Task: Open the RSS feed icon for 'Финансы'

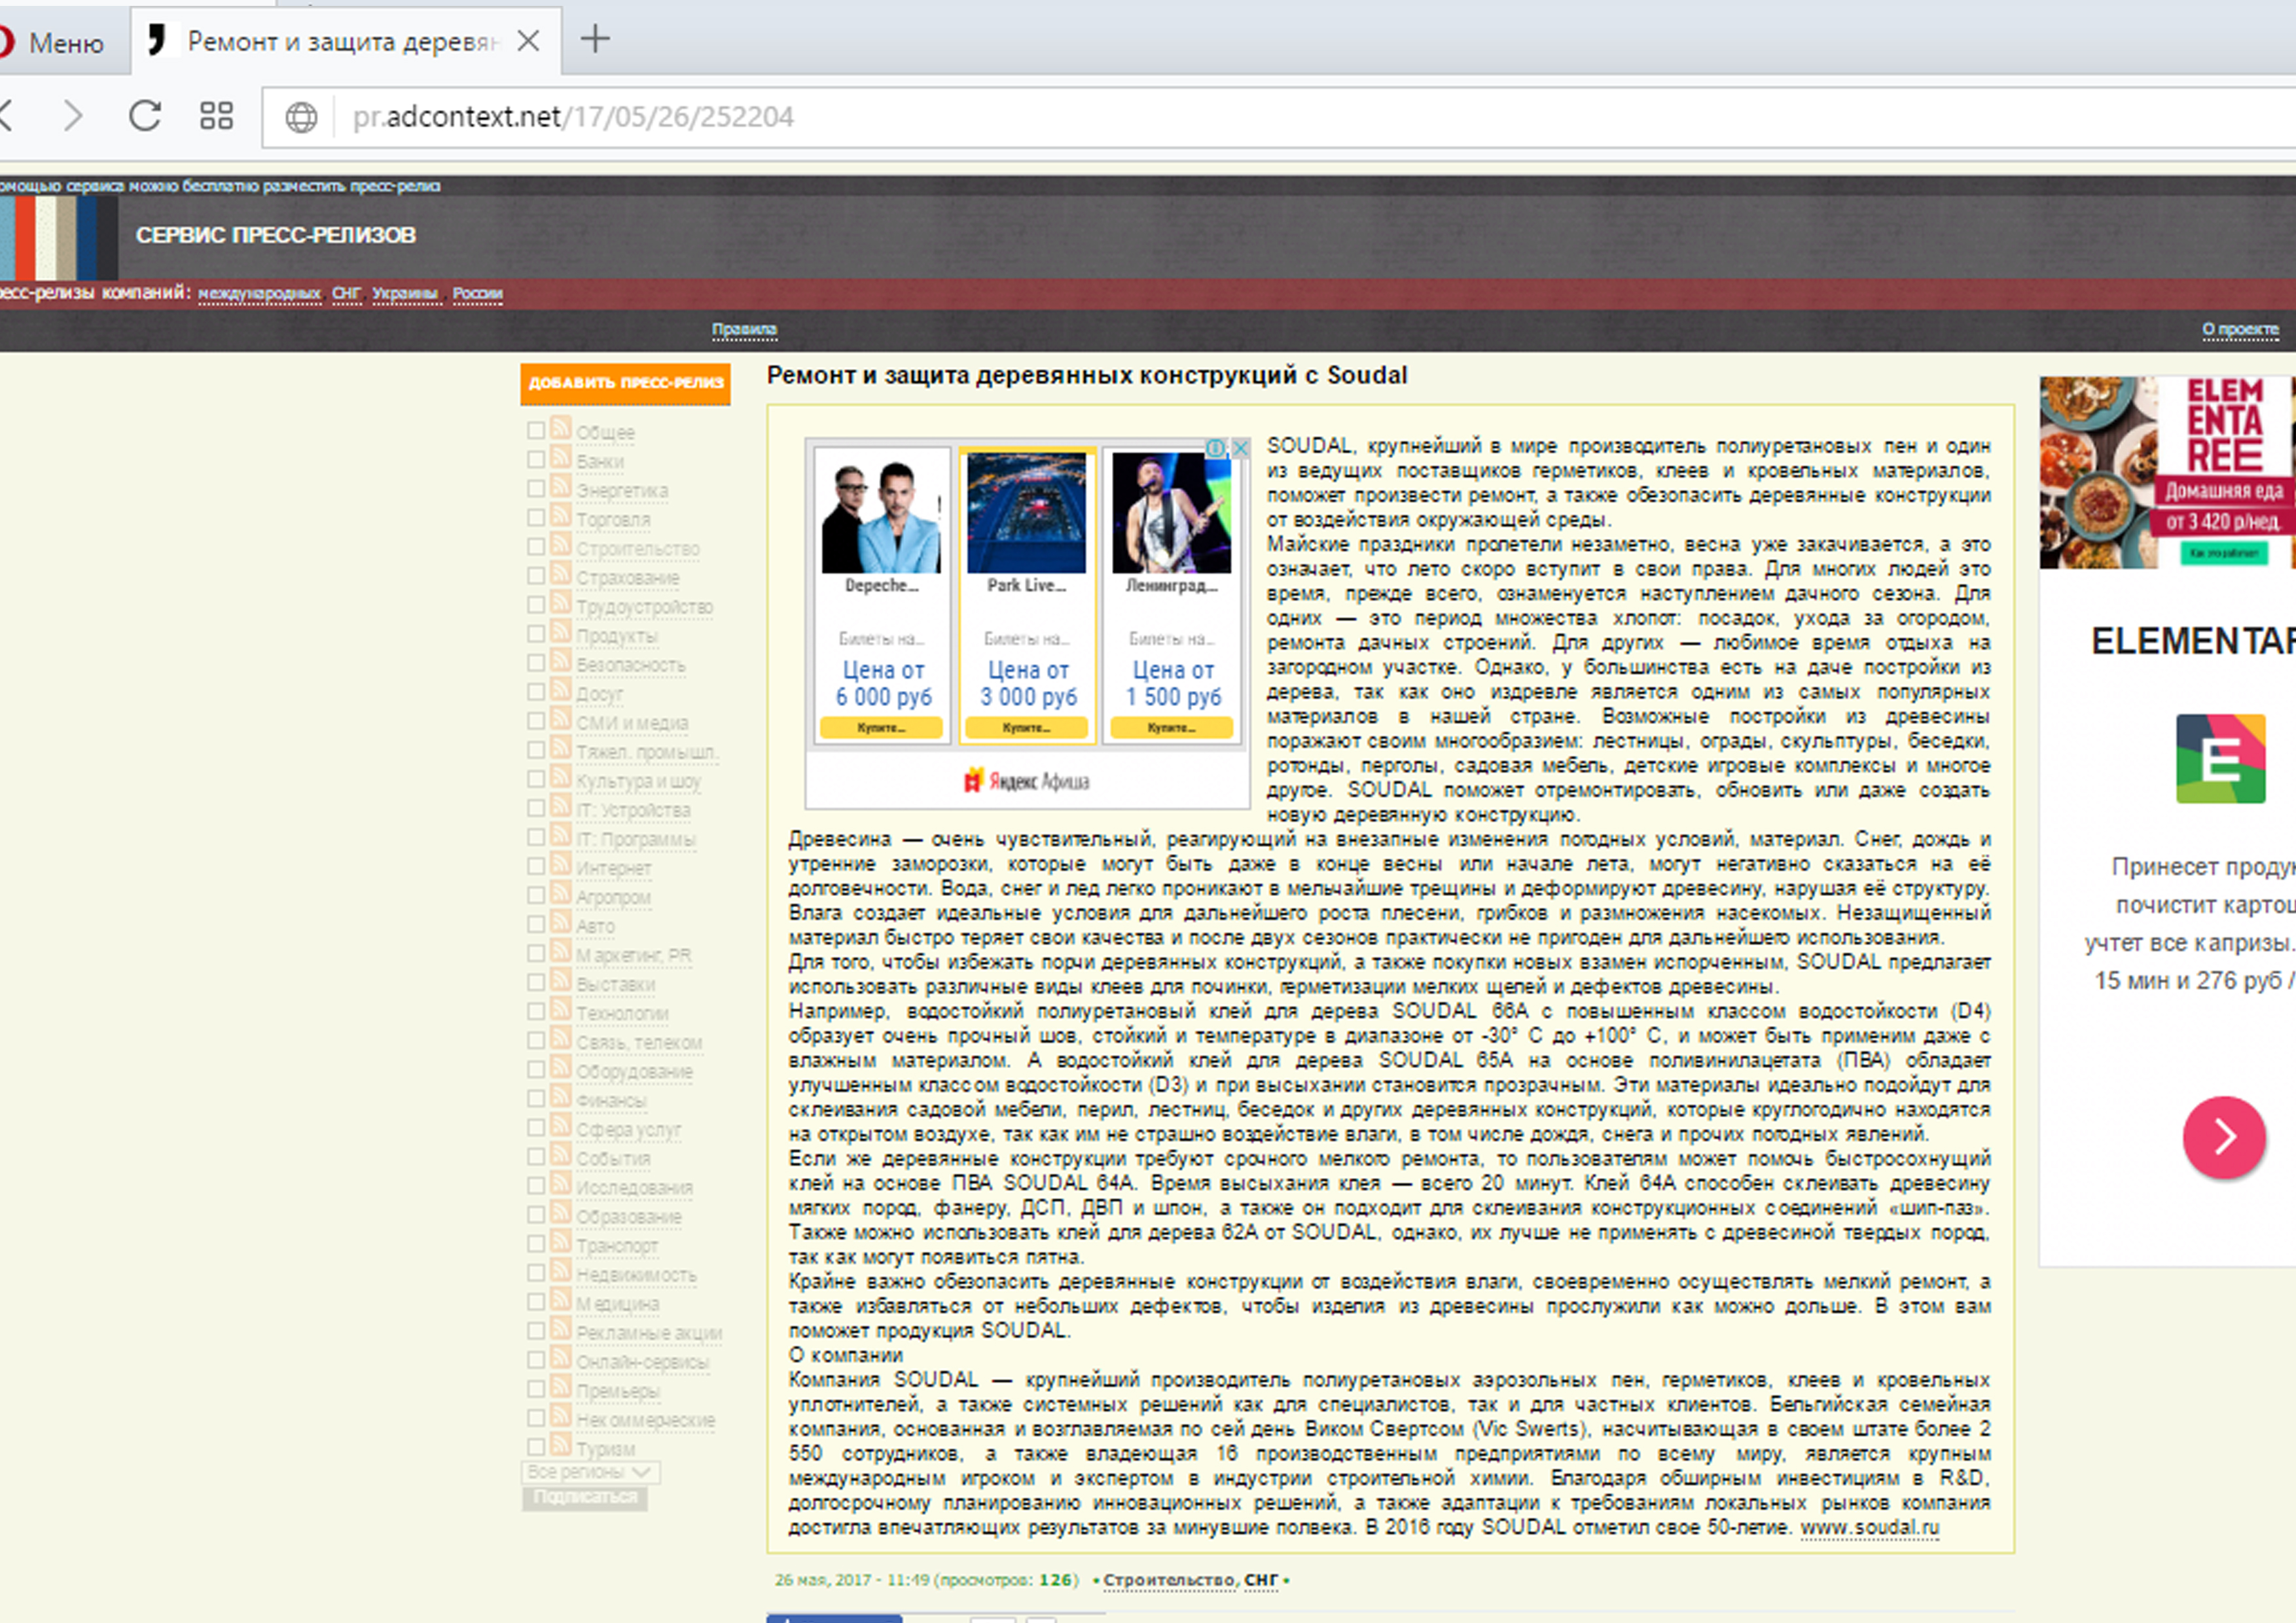Action: click(x=561, y=1096)
